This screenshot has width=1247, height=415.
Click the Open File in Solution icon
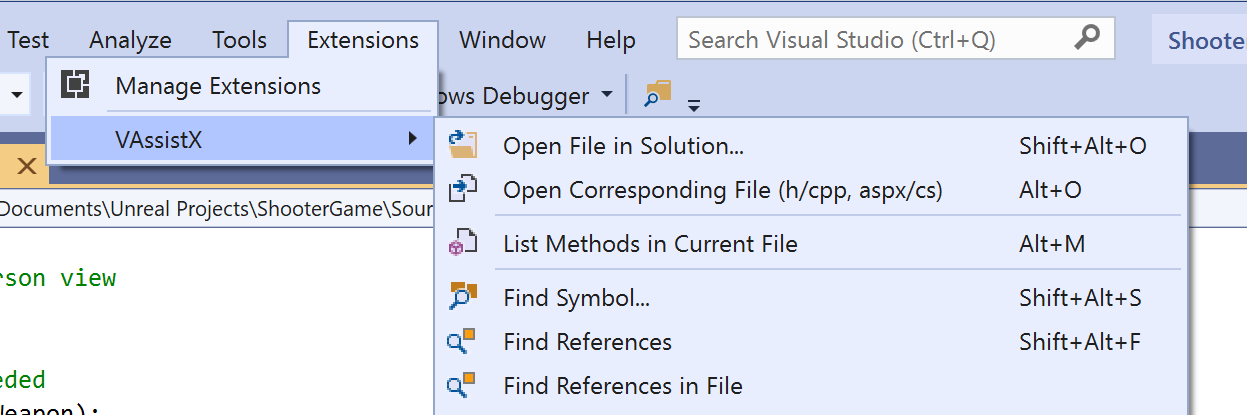pos(463,146)
